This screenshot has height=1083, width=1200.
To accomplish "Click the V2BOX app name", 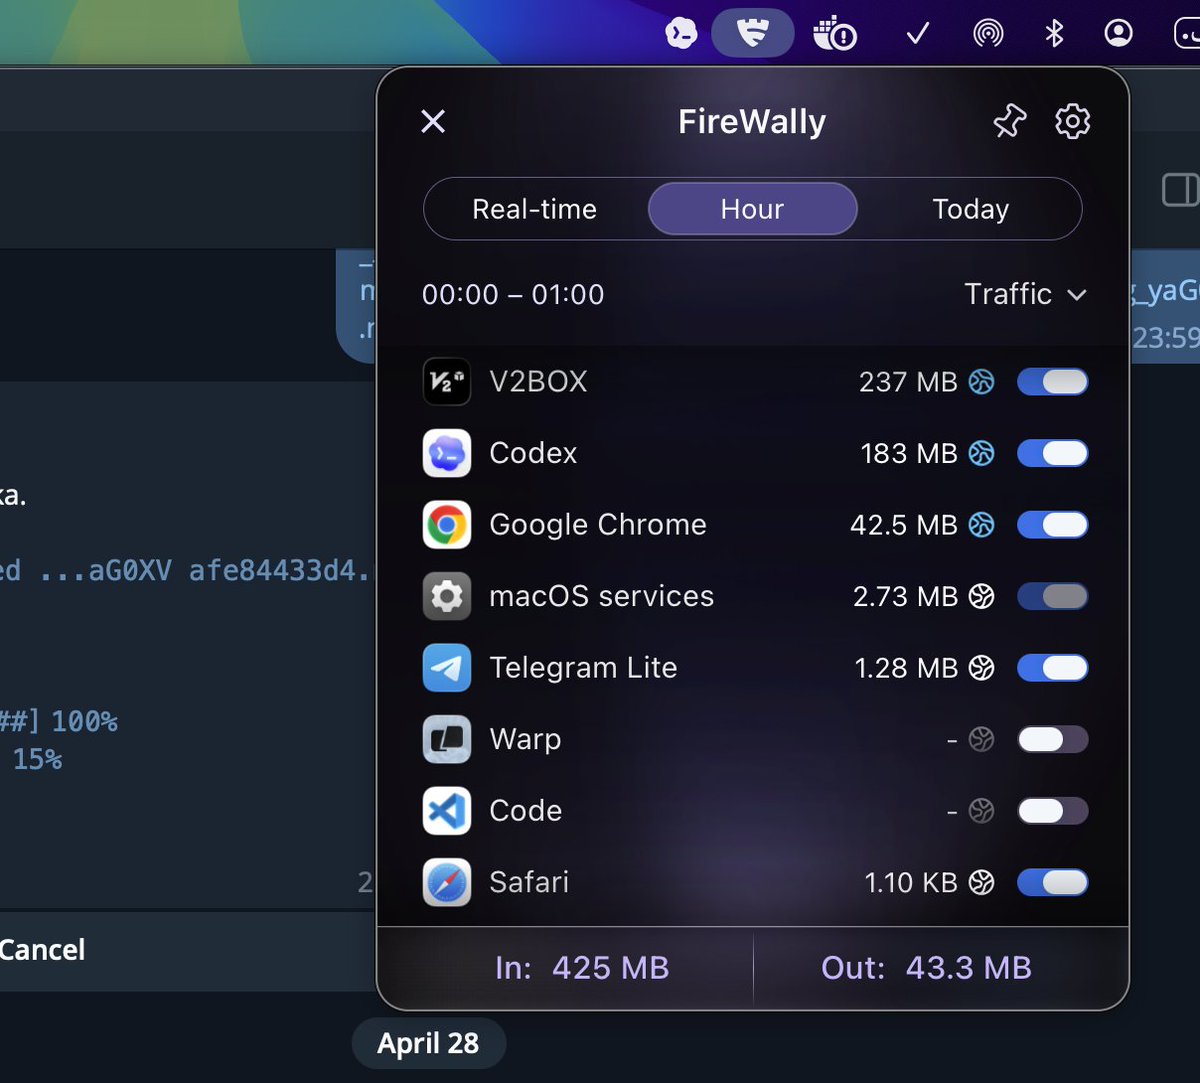I will pyautogui.click(x=538, y=382).
